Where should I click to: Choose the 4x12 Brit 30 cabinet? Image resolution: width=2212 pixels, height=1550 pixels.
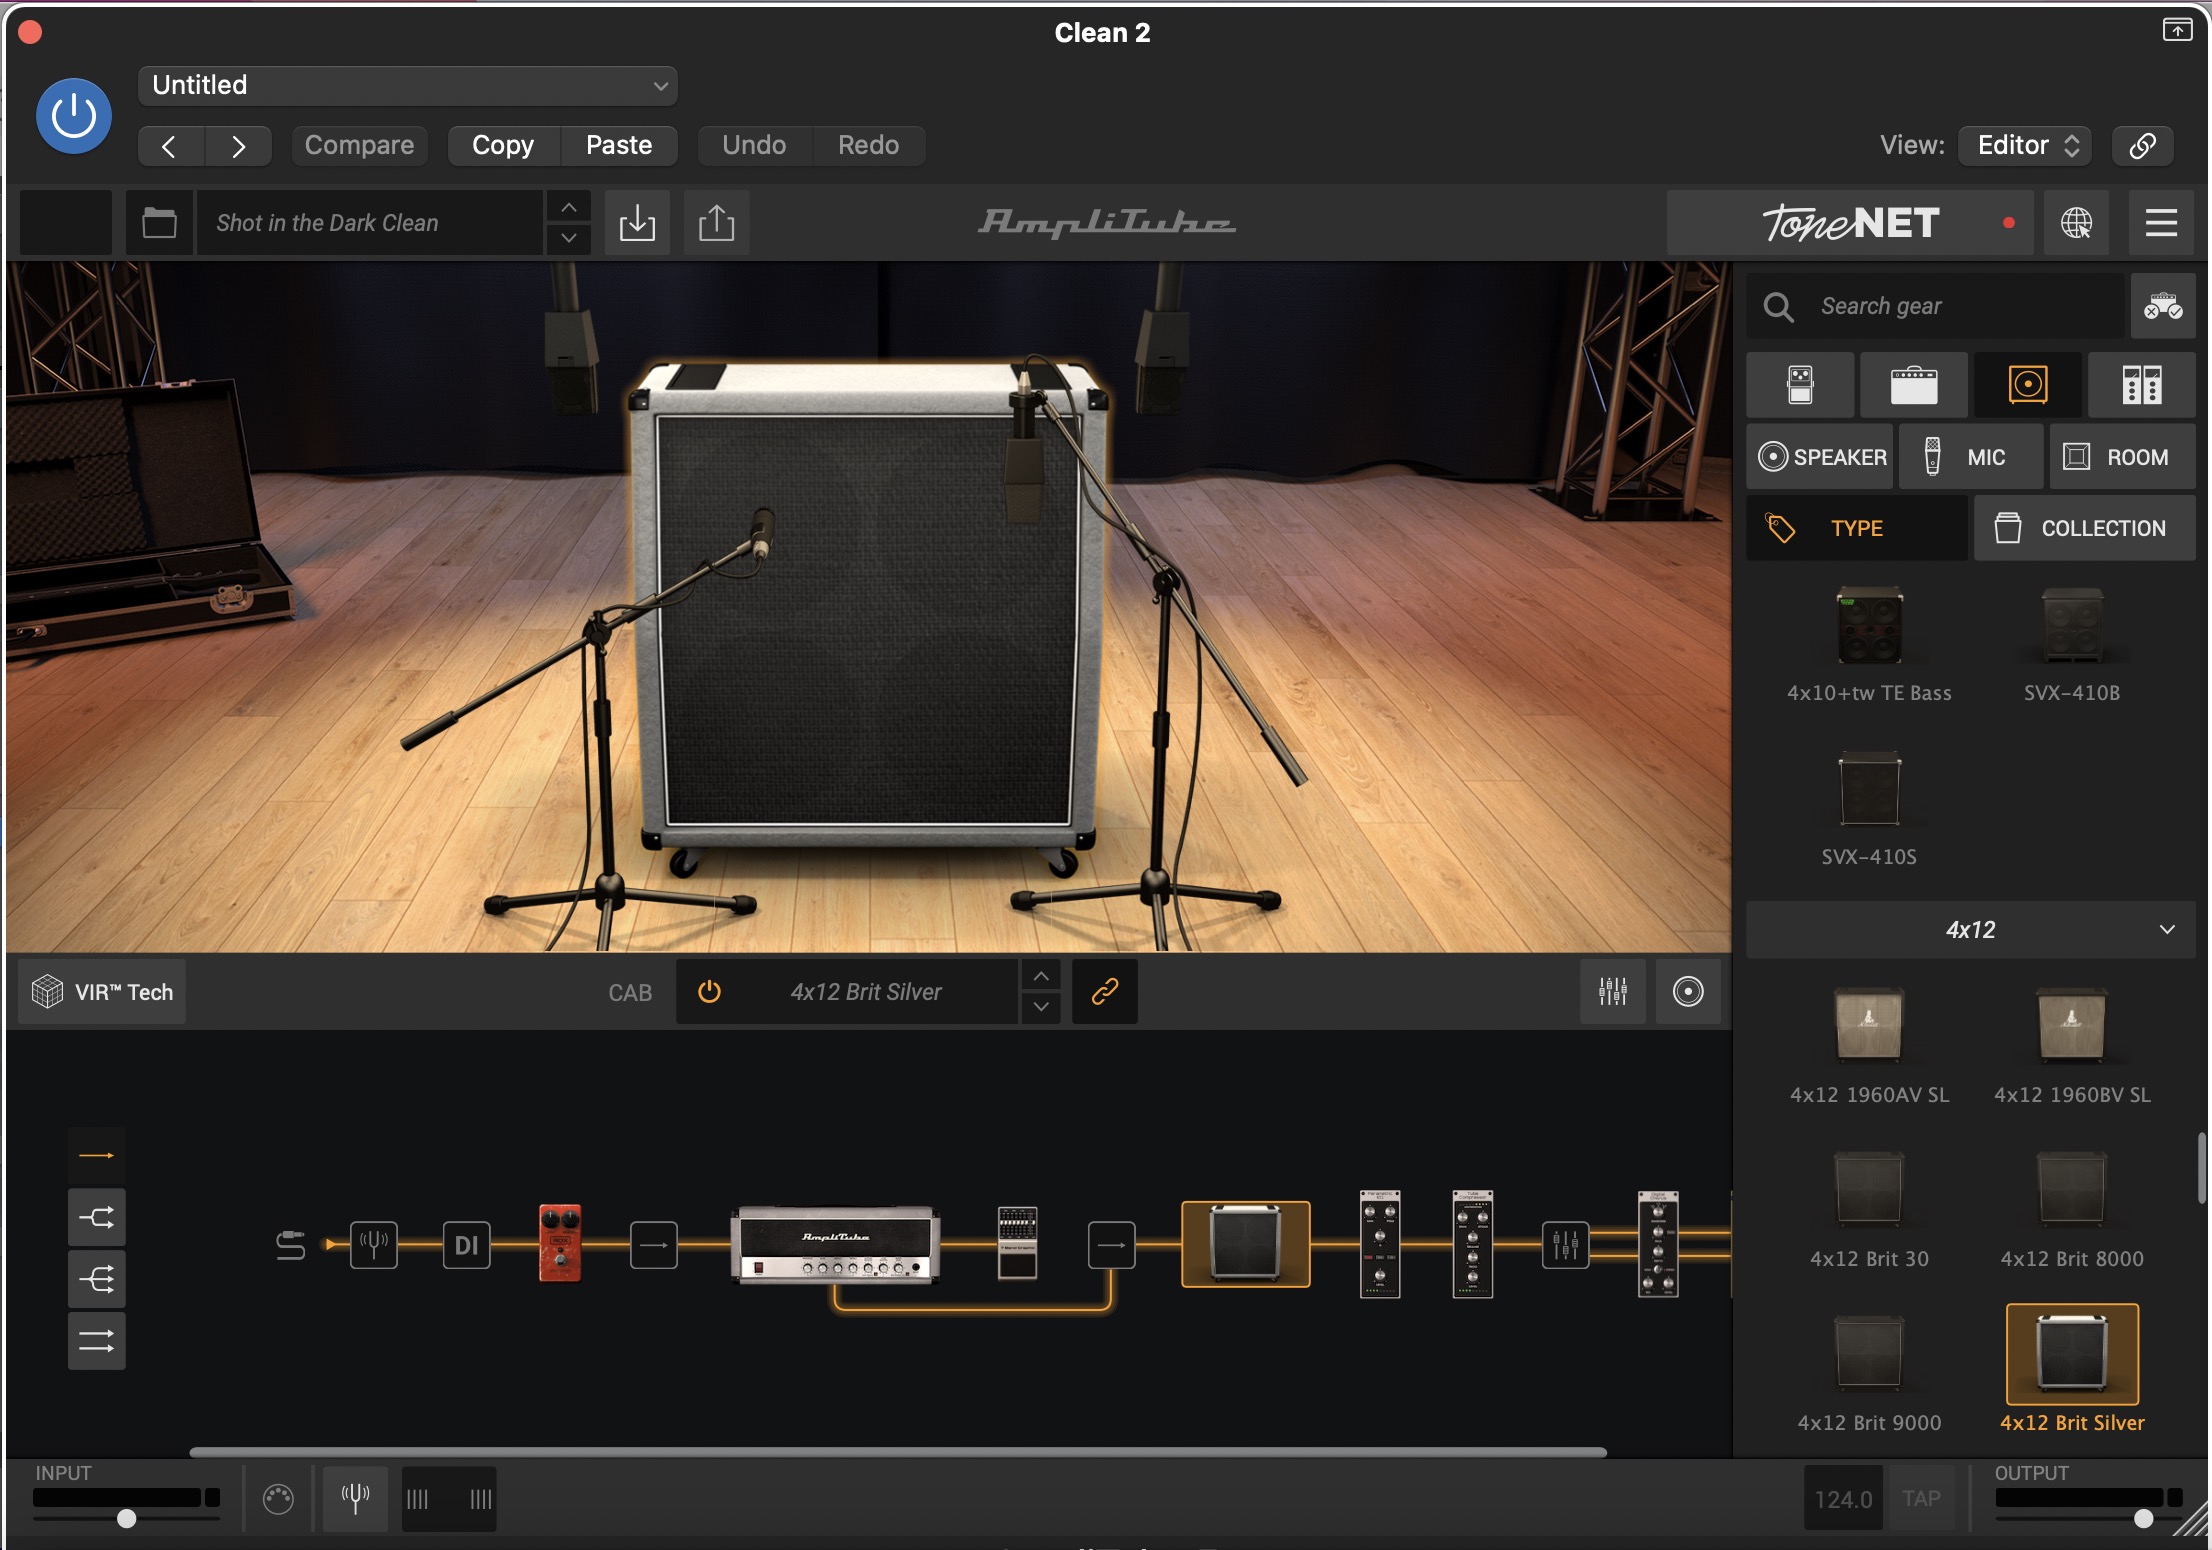point(1869,1210)
